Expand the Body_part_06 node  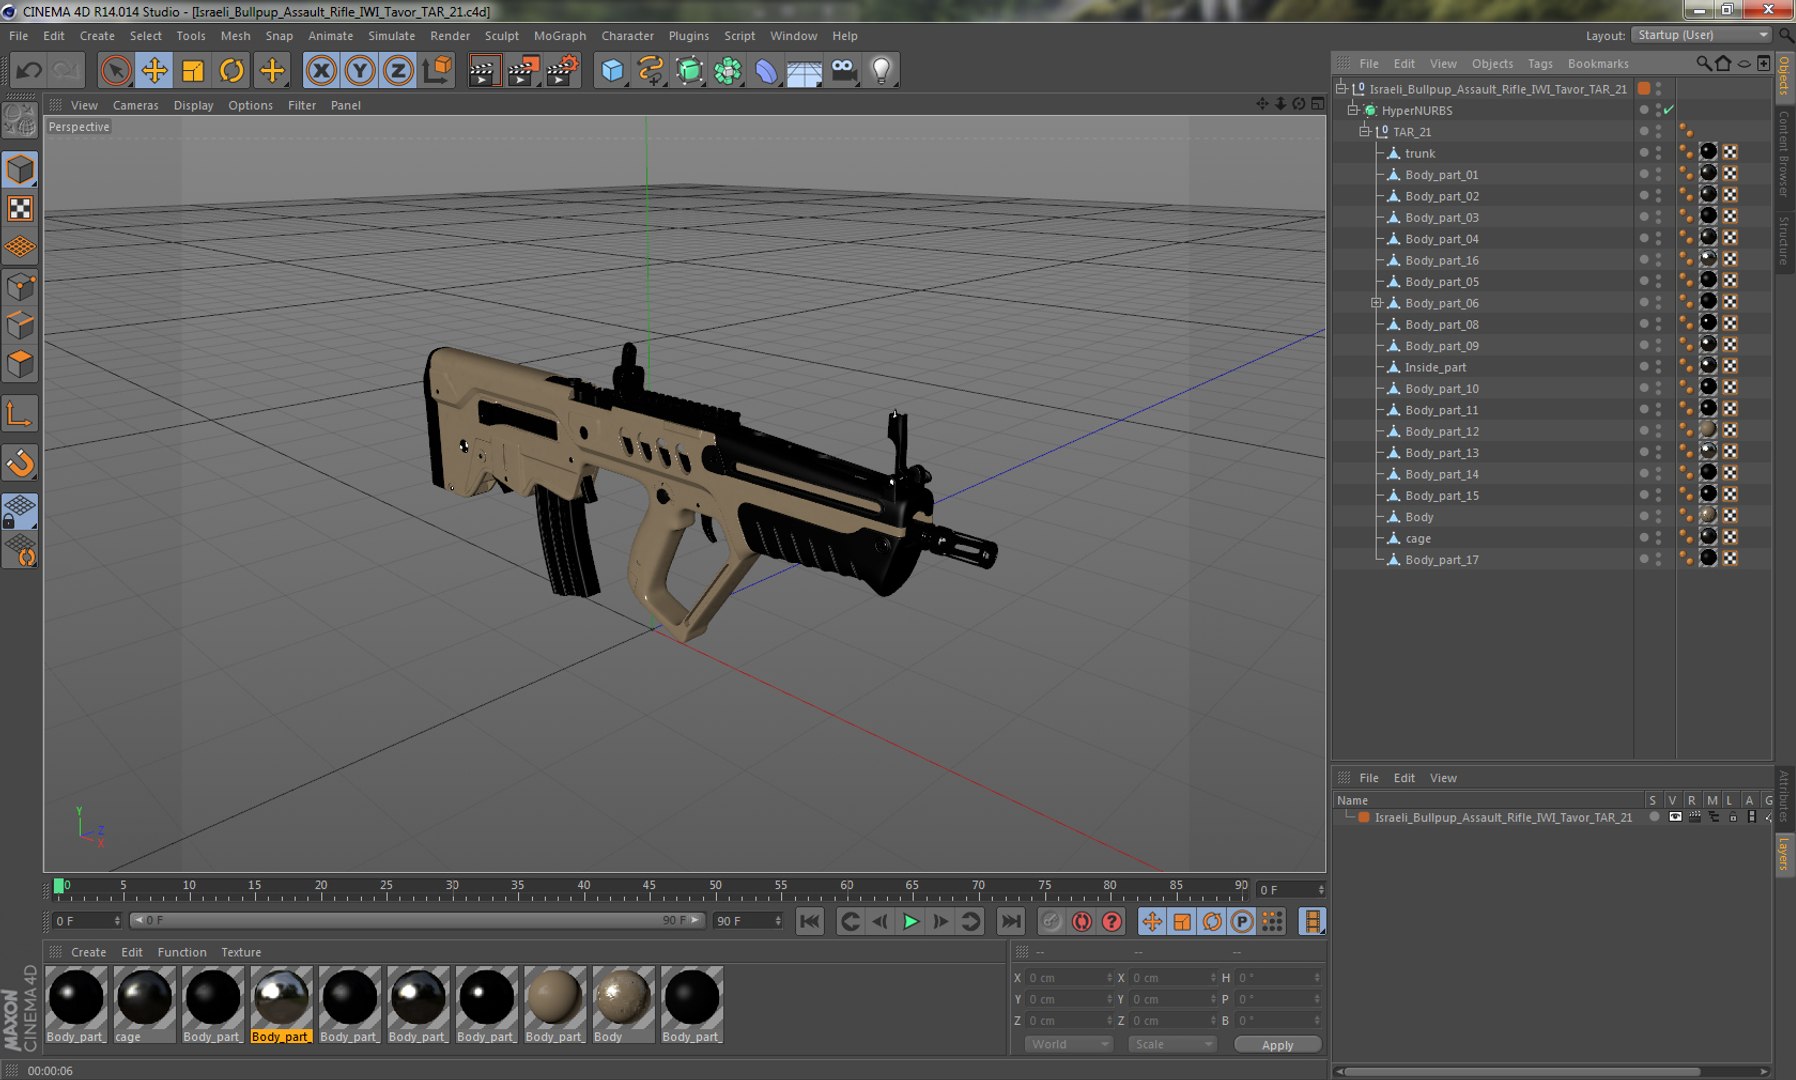point(1376,303)
